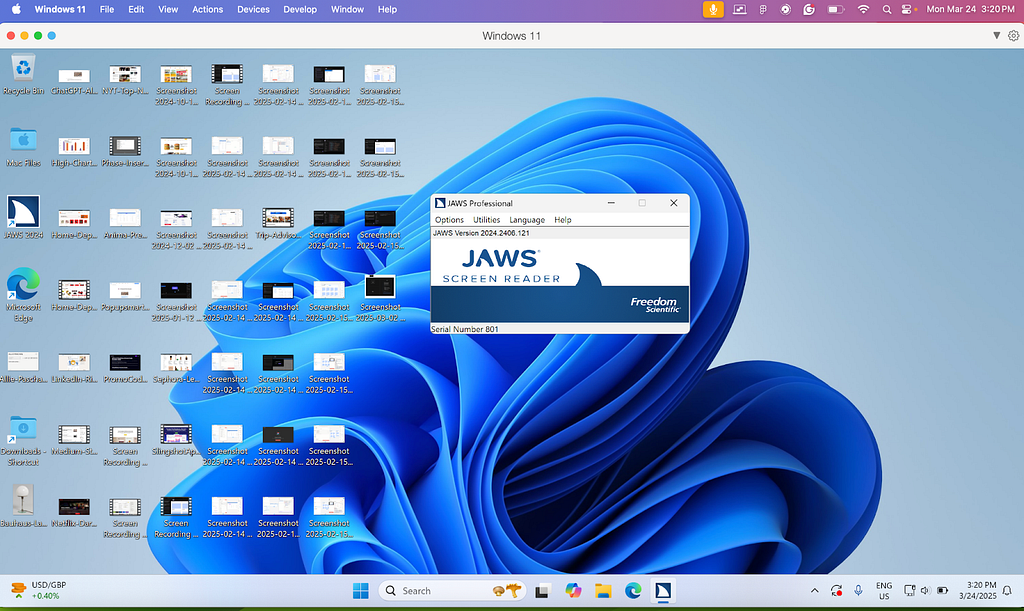Viewport: 1024px width, 611px height.
Task: Select the ChatGPT-AI file thumbnail
Action: click(74, 81)
